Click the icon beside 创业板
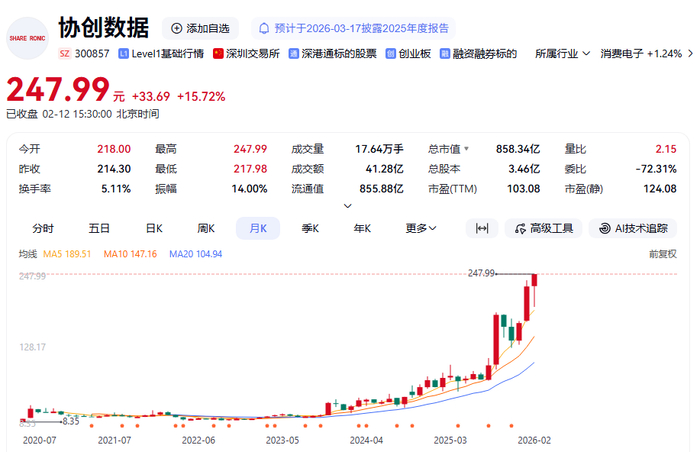Screen dimensions: 700x452 click(x=391, y=54)
